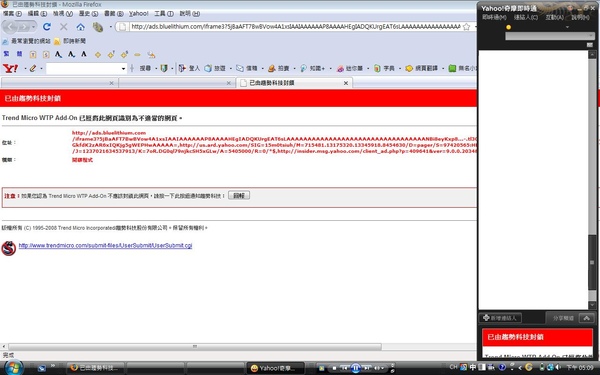Click the Firefox Reload icon
600x375 pixels.
click(47, 26)
